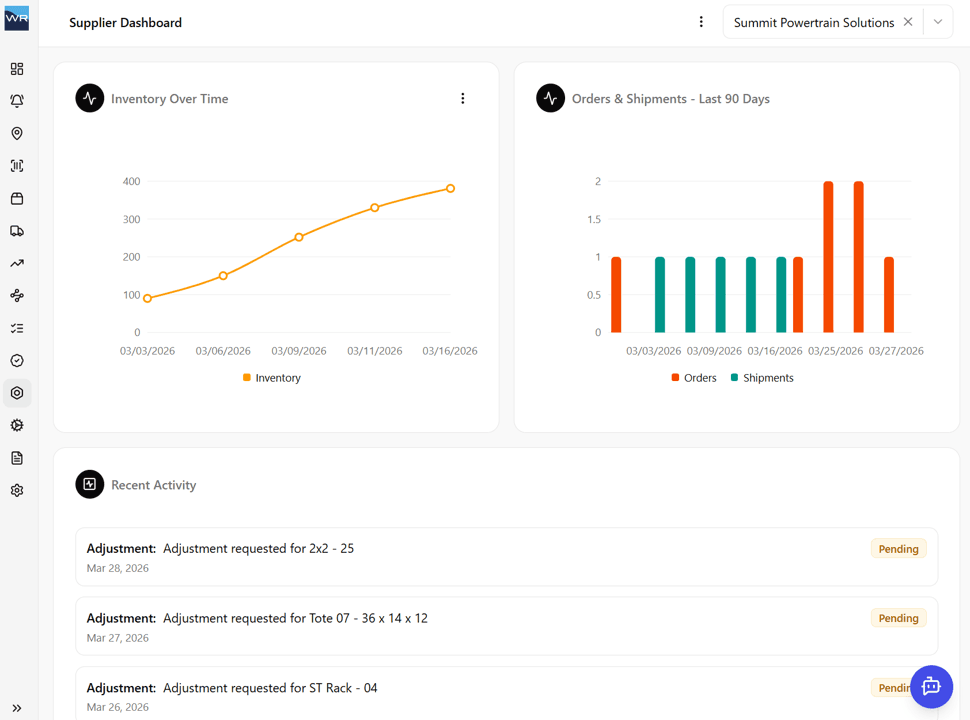Click the shipments truck icon in sidebar
This screenshot has height=720, width=970.
coord(16,230)
